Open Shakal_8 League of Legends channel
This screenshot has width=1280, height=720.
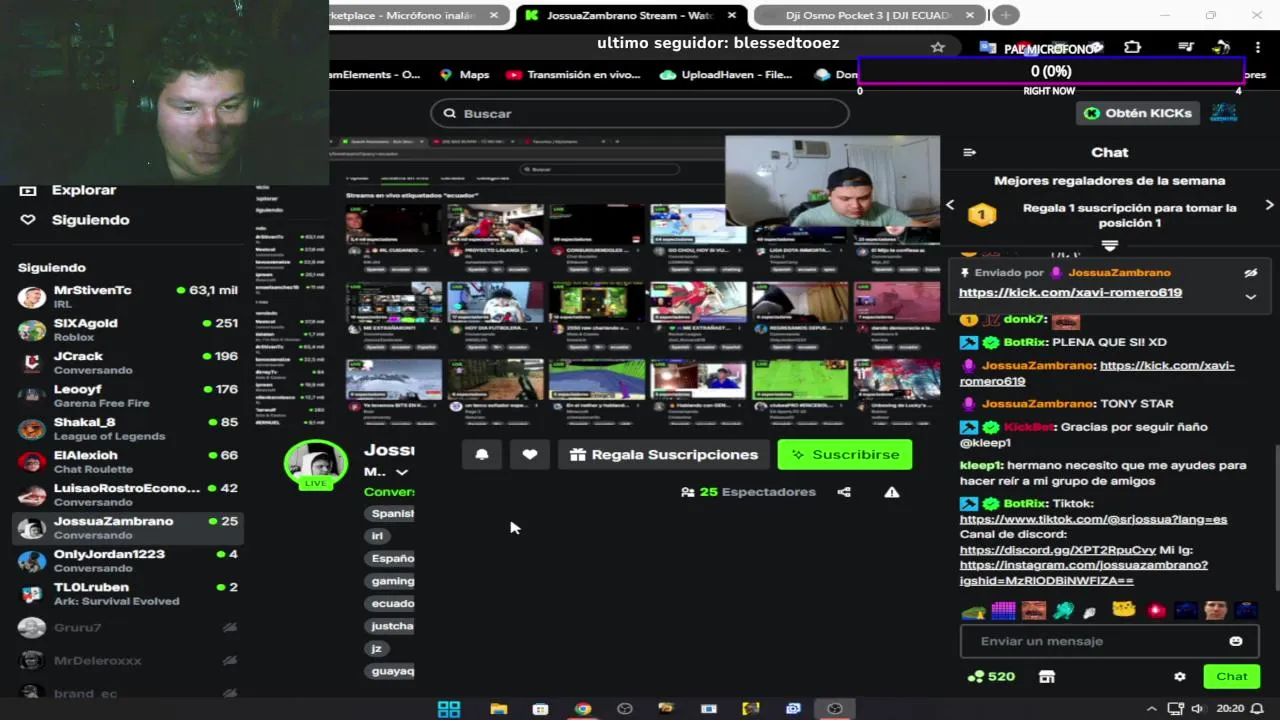127,429
